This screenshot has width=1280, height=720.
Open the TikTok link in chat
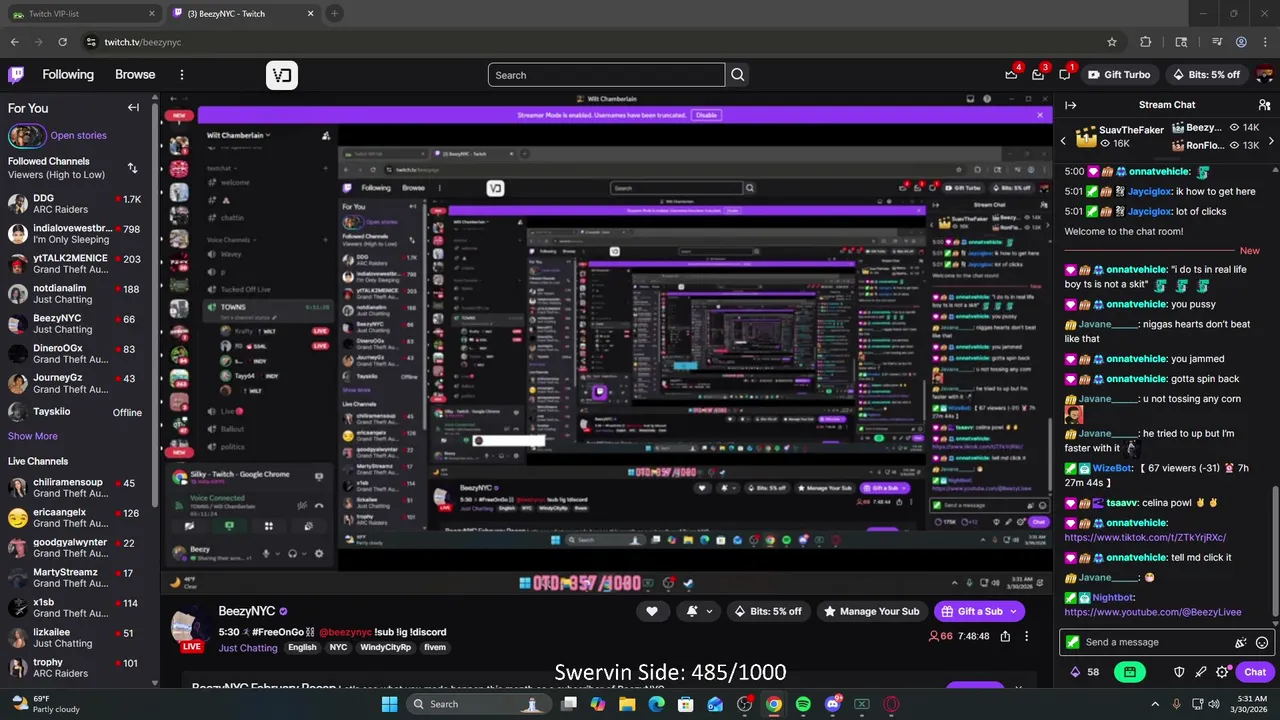tap(1145, 537)
